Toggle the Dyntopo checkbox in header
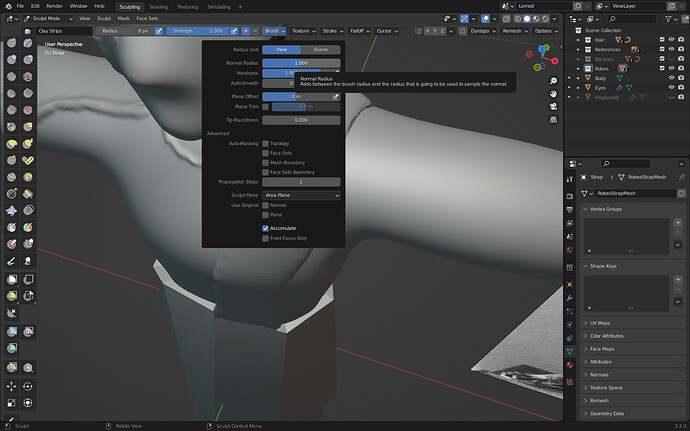The image size is (690, 431). (462, 31)
